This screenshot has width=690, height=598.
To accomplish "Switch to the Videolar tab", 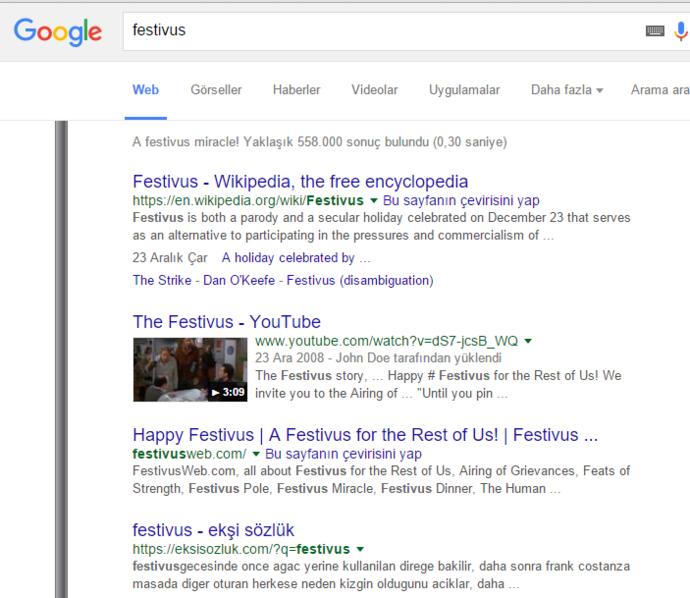I will pyautogui.click(x=374, y=90).
